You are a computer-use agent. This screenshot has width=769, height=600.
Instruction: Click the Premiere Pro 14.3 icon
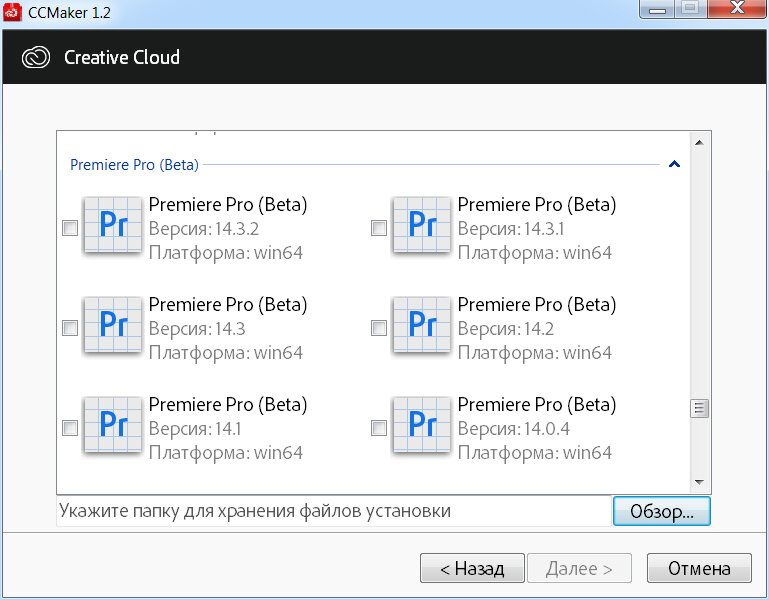tap(112, 325)
